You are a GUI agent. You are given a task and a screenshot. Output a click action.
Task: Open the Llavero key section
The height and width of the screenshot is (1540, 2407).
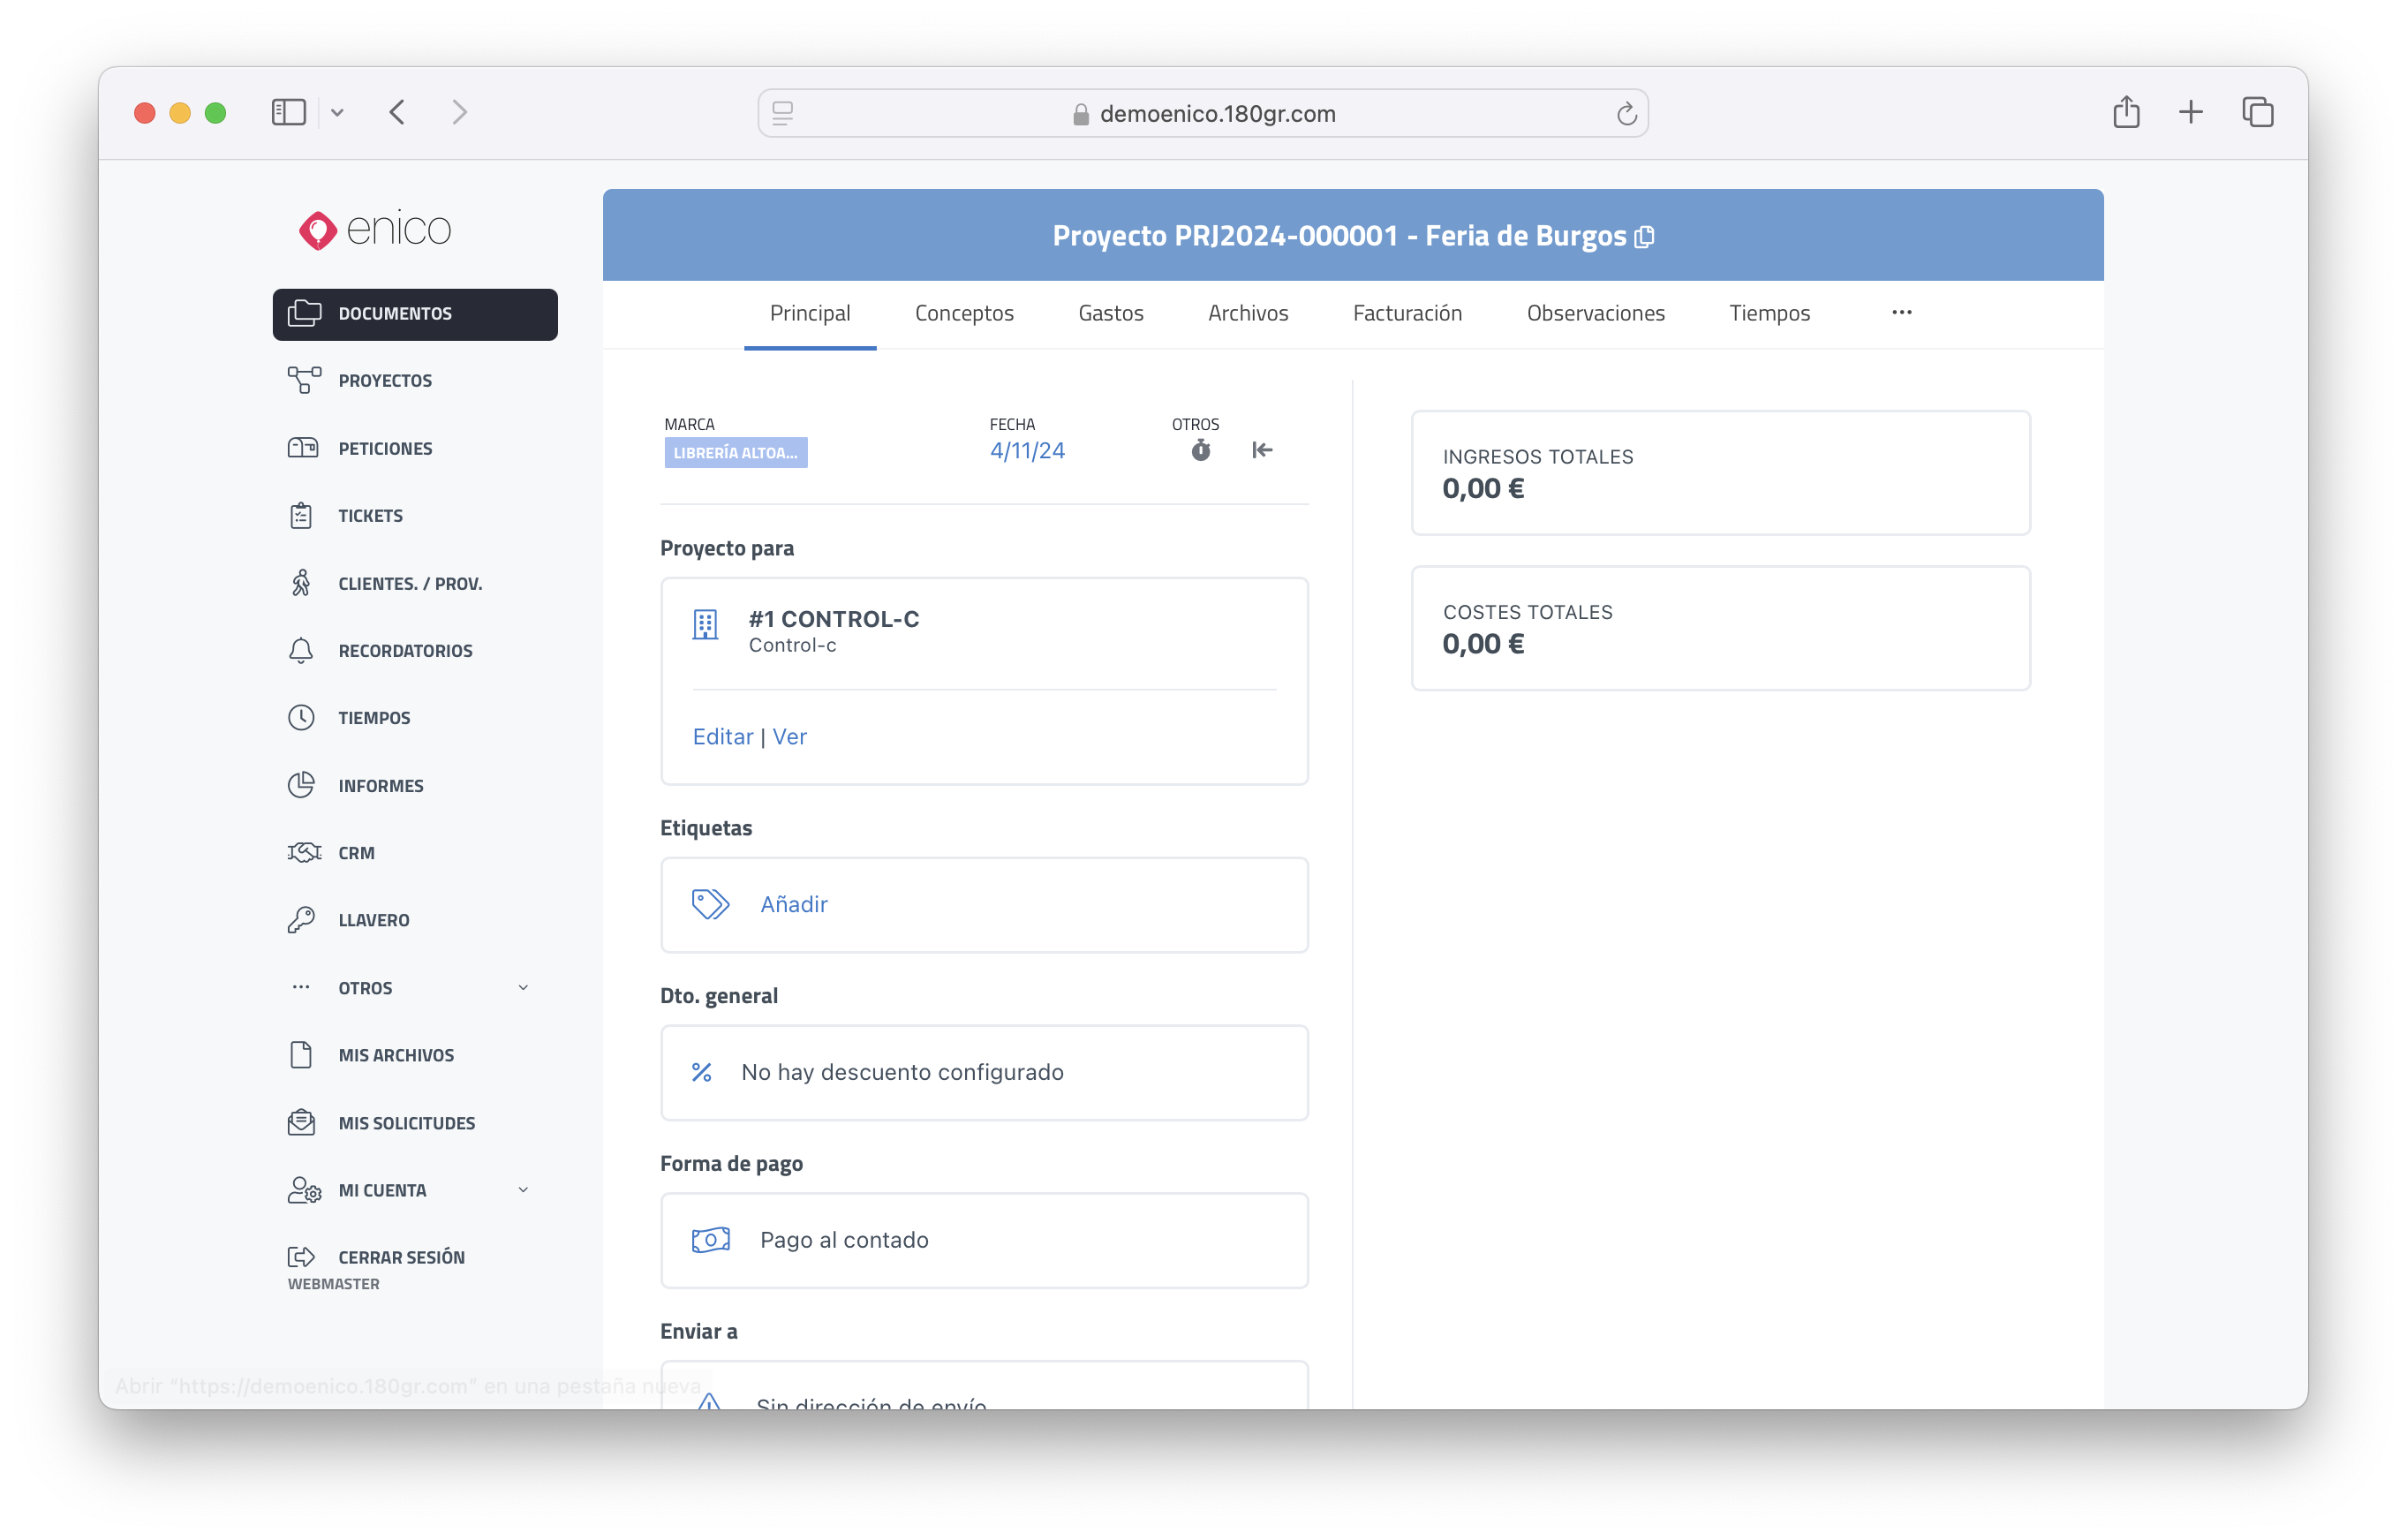tap(301, 920)
